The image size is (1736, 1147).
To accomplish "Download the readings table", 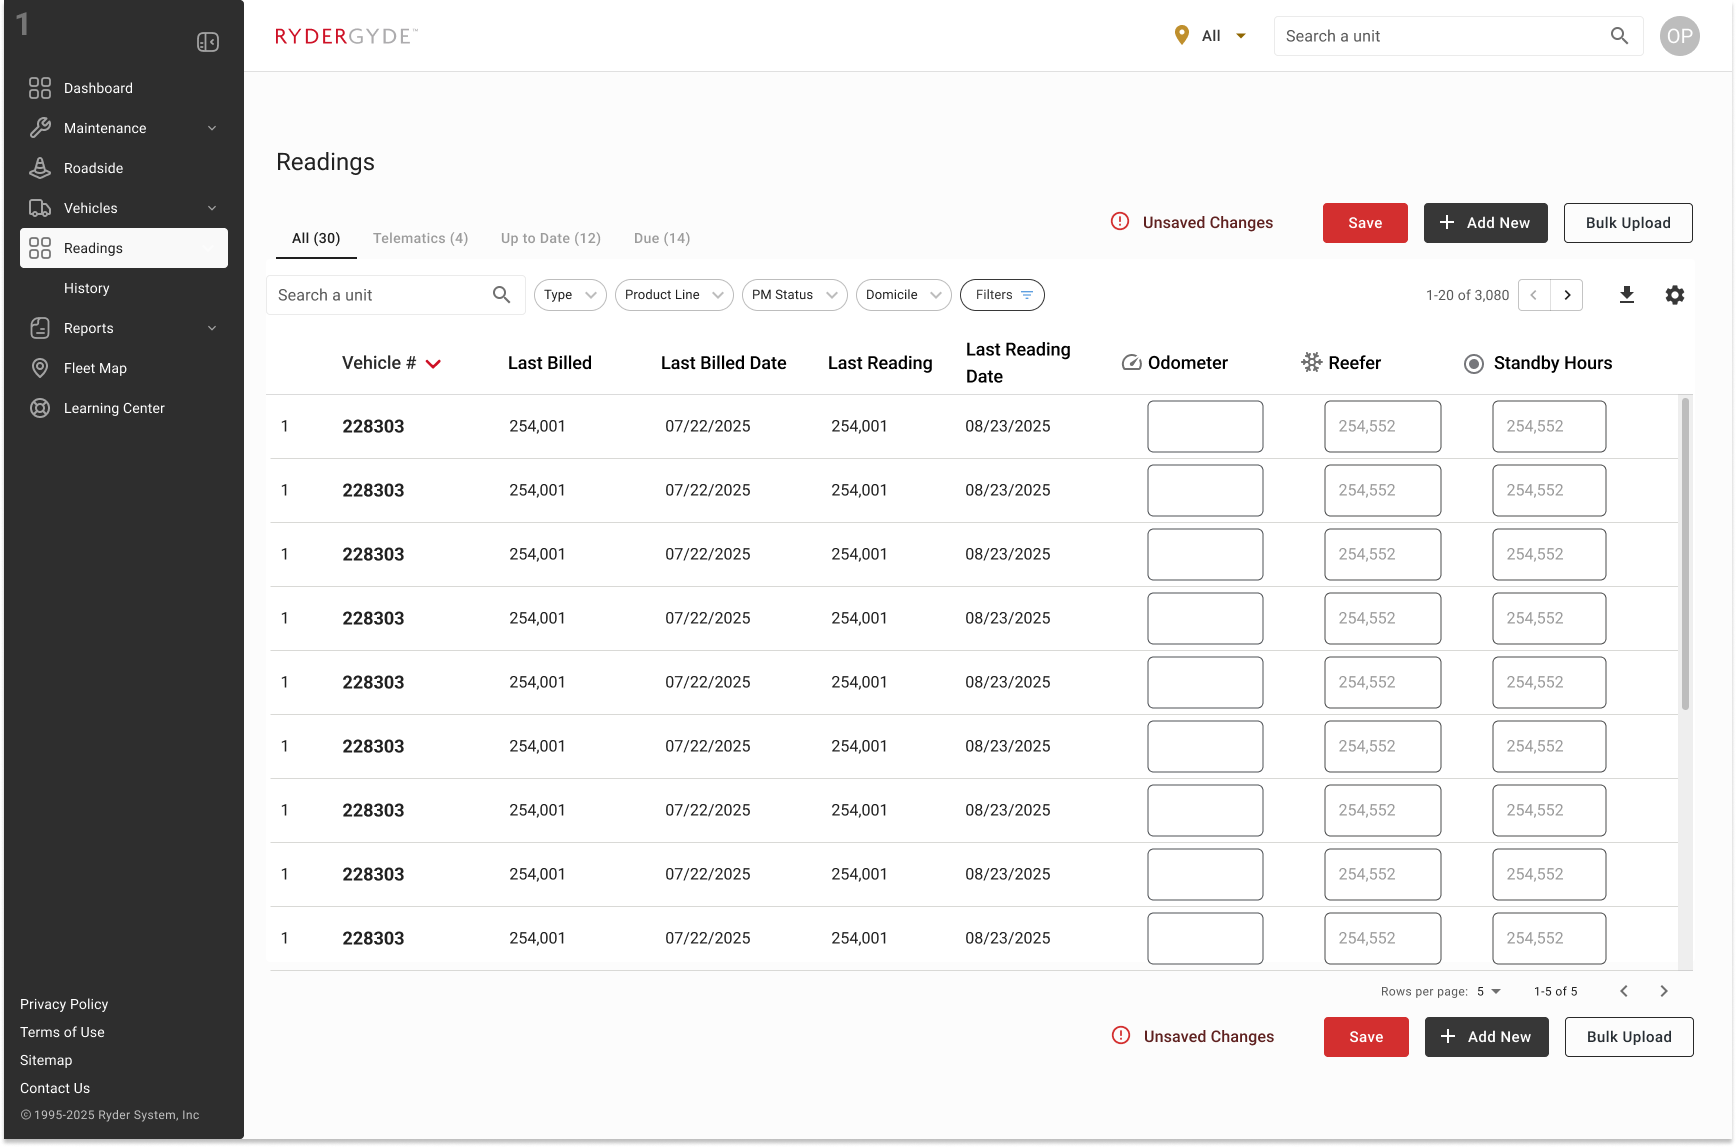I will [1627, 295].
